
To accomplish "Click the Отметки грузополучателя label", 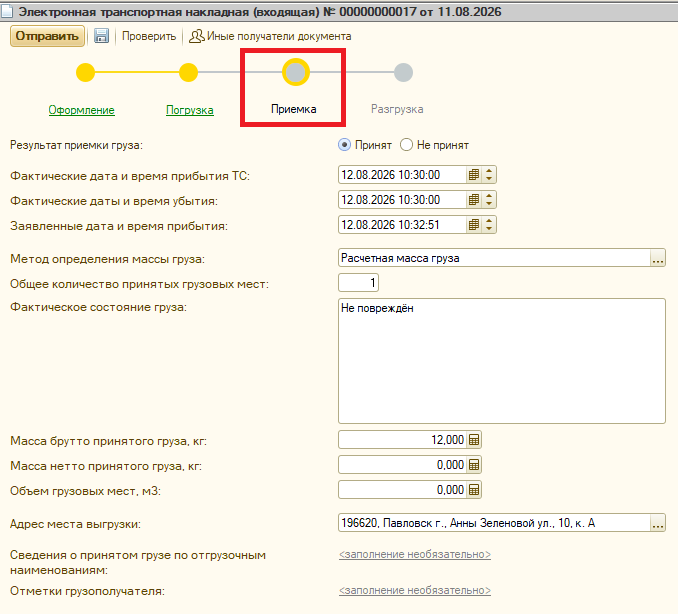I will pos(87,591).
